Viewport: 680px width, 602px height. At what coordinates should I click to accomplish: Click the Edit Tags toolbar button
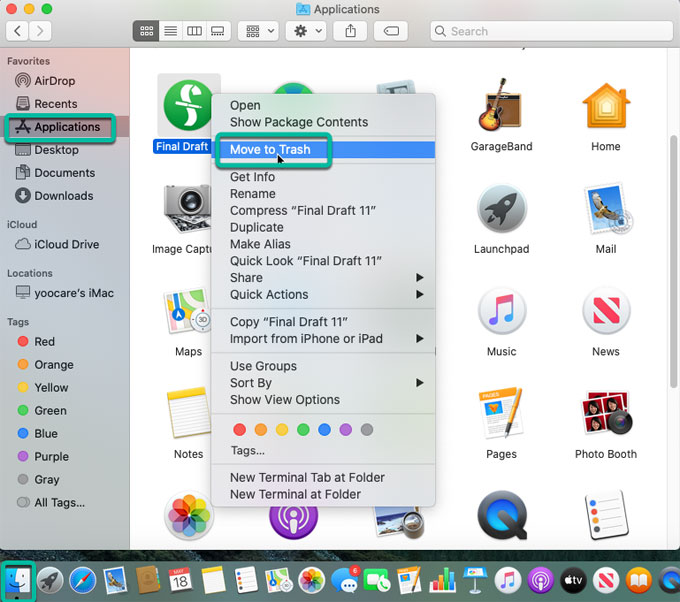click(x=391, y=31)
